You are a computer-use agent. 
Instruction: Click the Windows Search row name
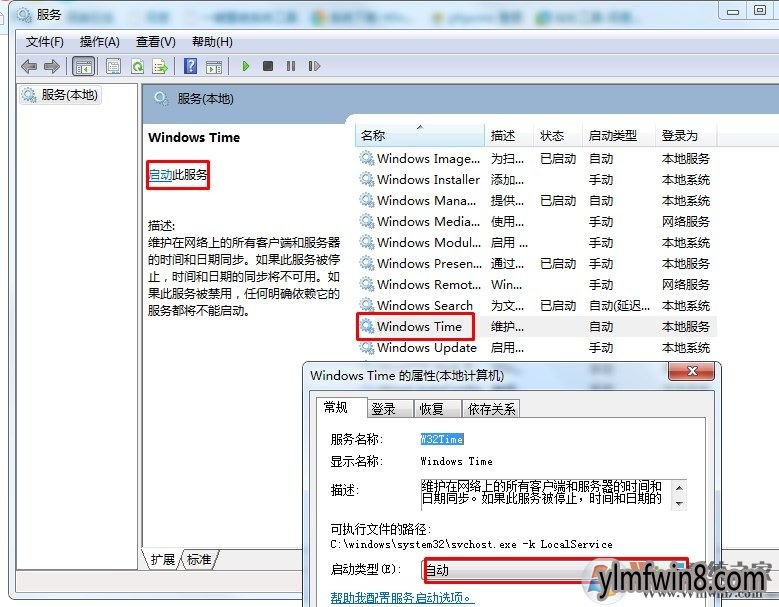[425, 305]
